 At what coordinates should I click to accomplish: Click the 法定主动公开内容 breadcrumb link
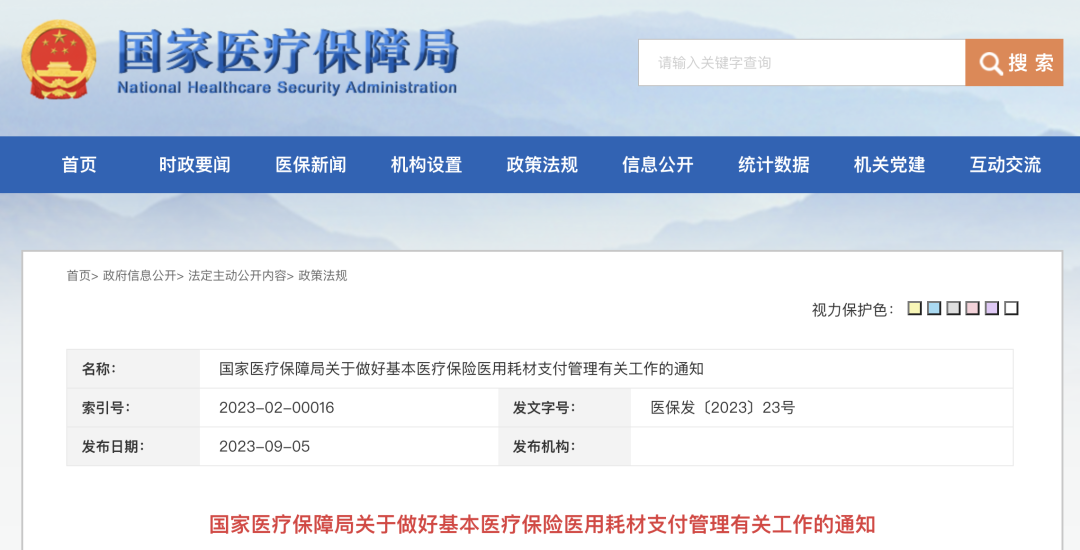(237, 275)
